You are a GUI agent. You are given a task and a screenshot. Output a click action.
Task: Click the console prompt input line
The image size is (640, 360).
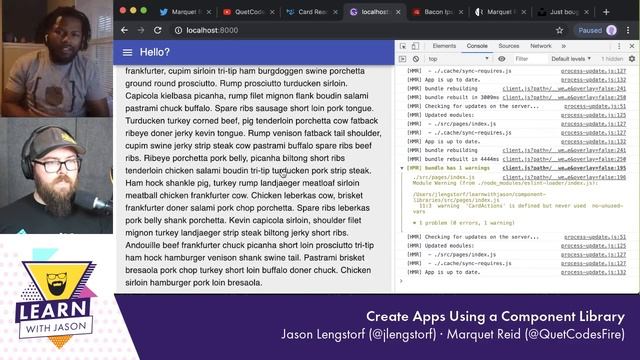[516, 281]
